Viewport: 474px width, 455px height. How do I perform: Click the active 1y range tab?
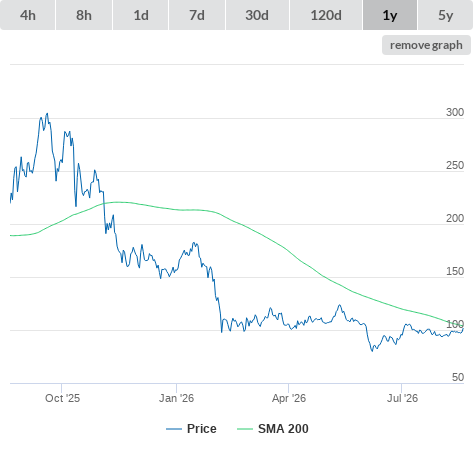390,15
